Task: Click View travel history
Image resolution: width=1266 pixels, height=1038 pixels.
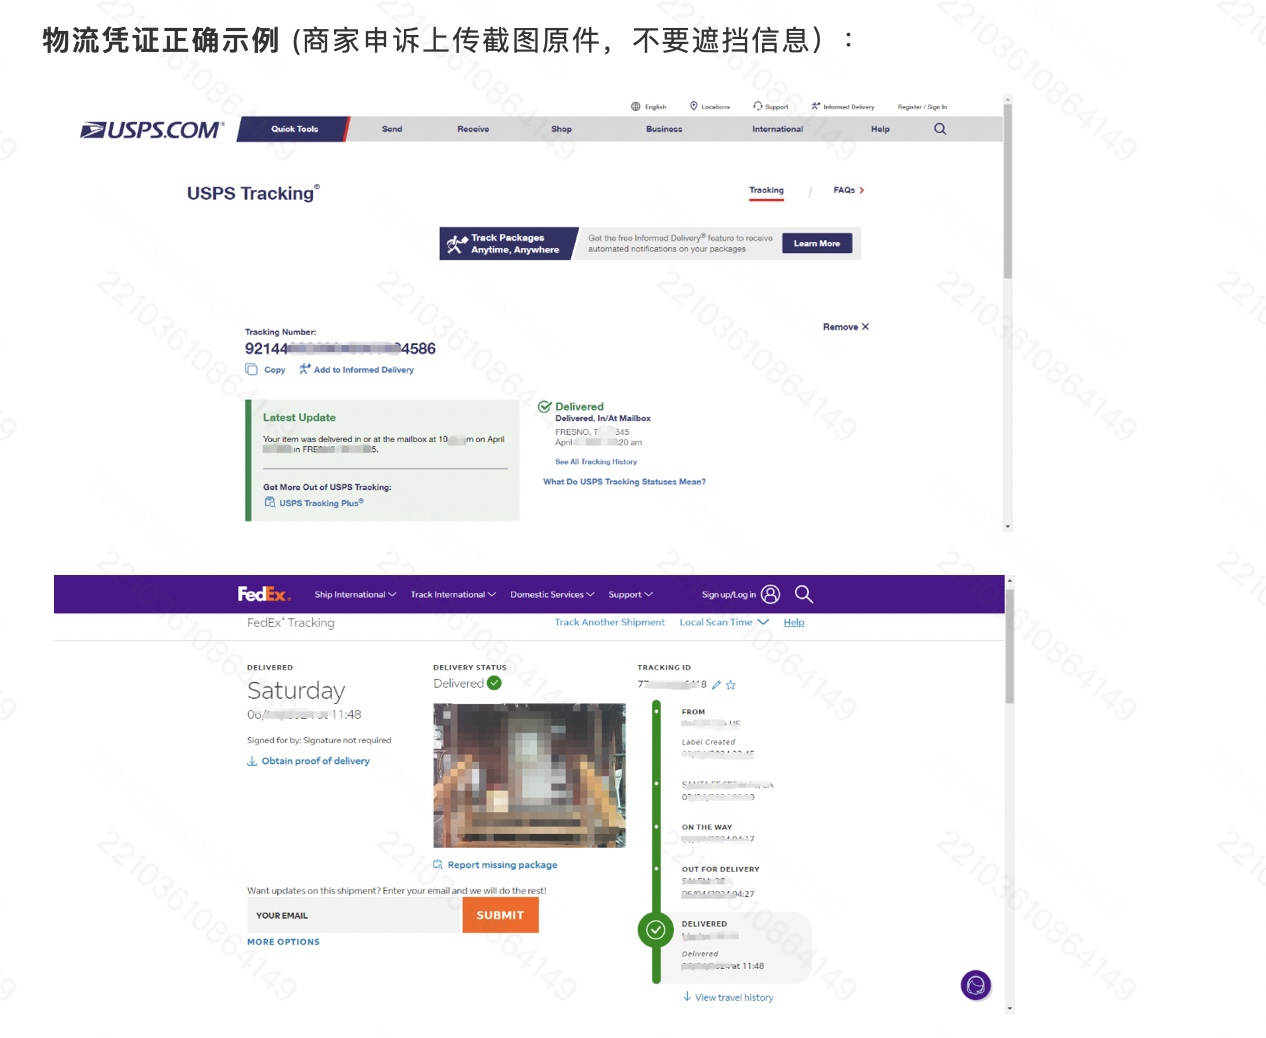Action: coord(728,997)
